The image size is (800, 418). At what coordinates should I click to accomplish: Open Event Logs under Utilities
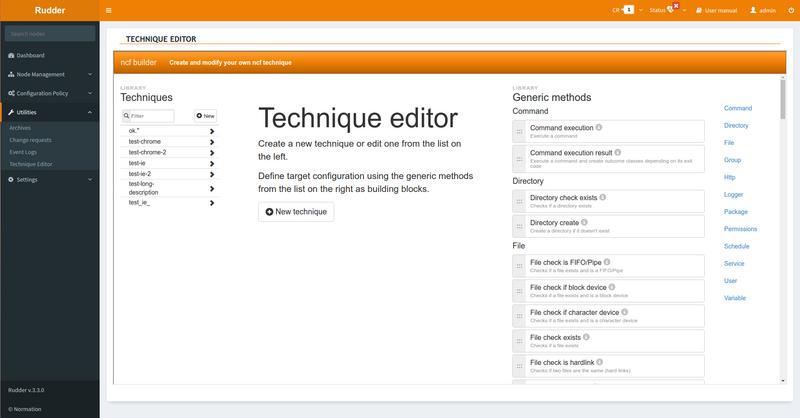23,152
